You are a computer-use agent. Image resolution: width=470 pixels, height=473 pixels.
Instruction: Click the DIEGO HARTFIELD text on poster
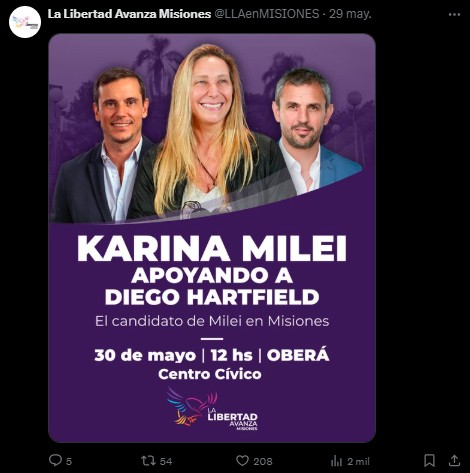click(212, 297)
